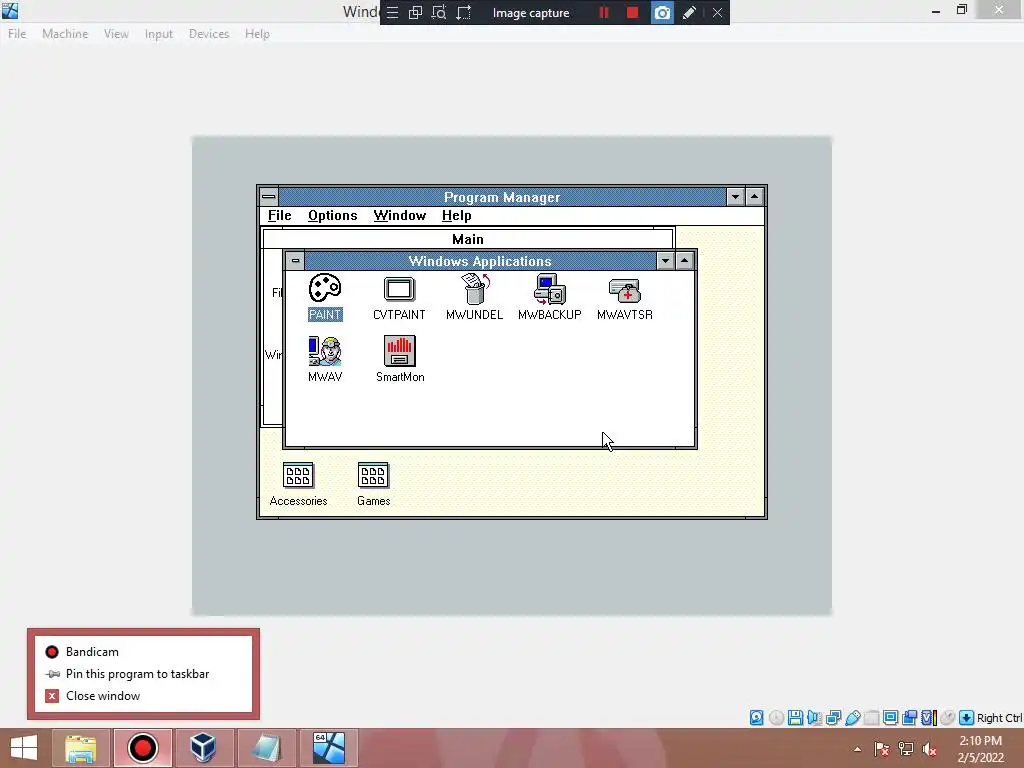Open File Explorer from the taskbar
Screen dimensions: 1024x768
[x=80, y=748]
